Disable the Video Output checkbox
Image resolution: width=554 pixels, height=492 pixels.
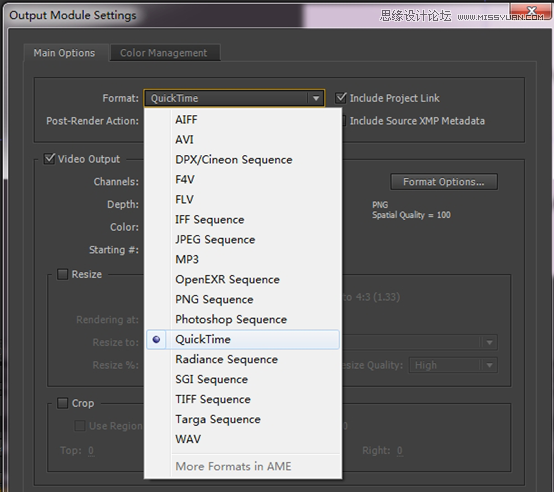49,159
